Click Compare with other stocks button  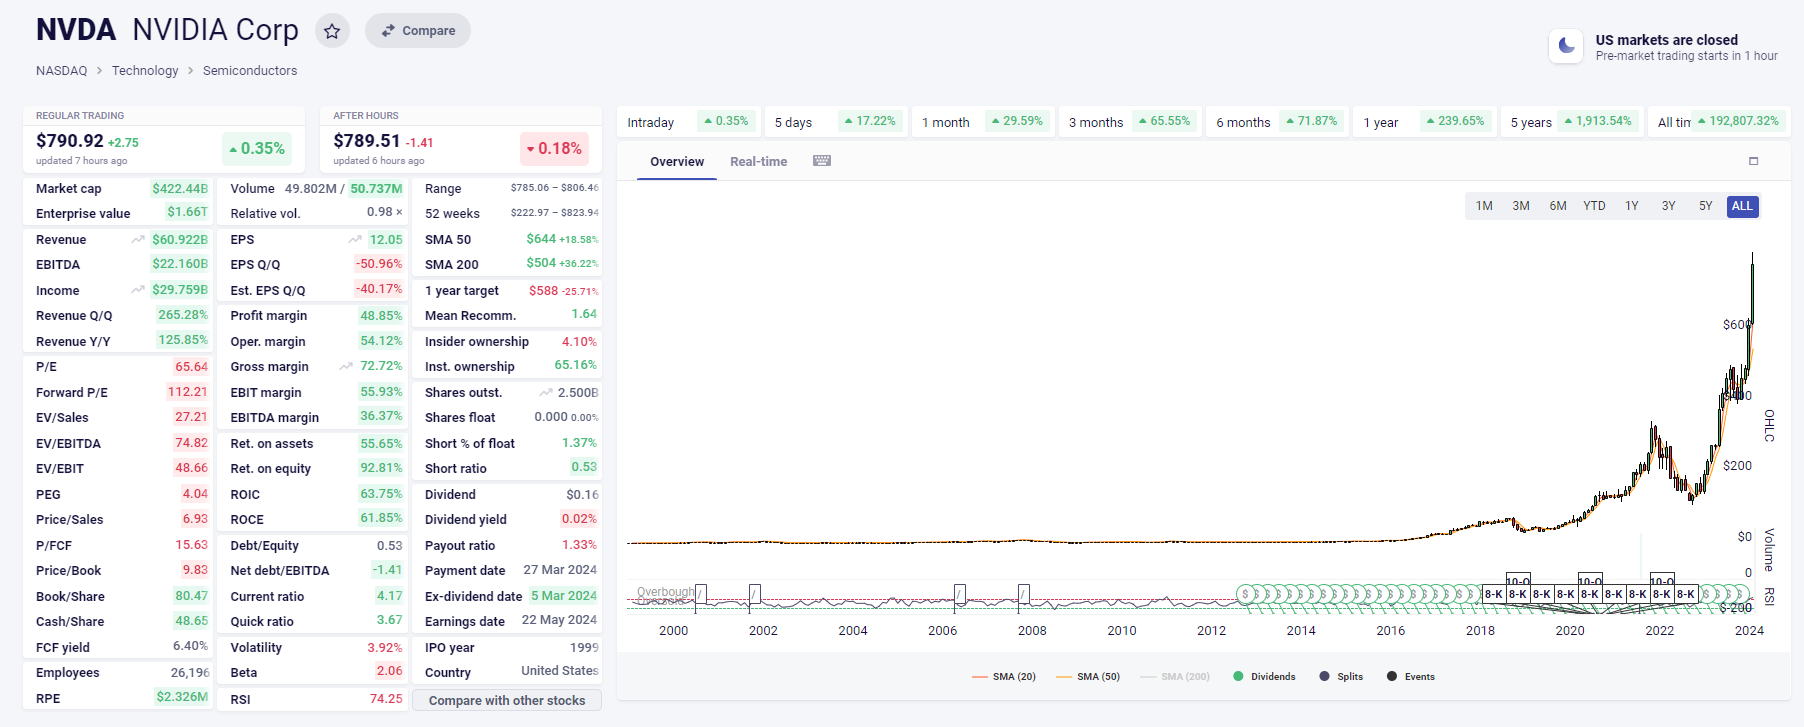(x=507, y=701)
